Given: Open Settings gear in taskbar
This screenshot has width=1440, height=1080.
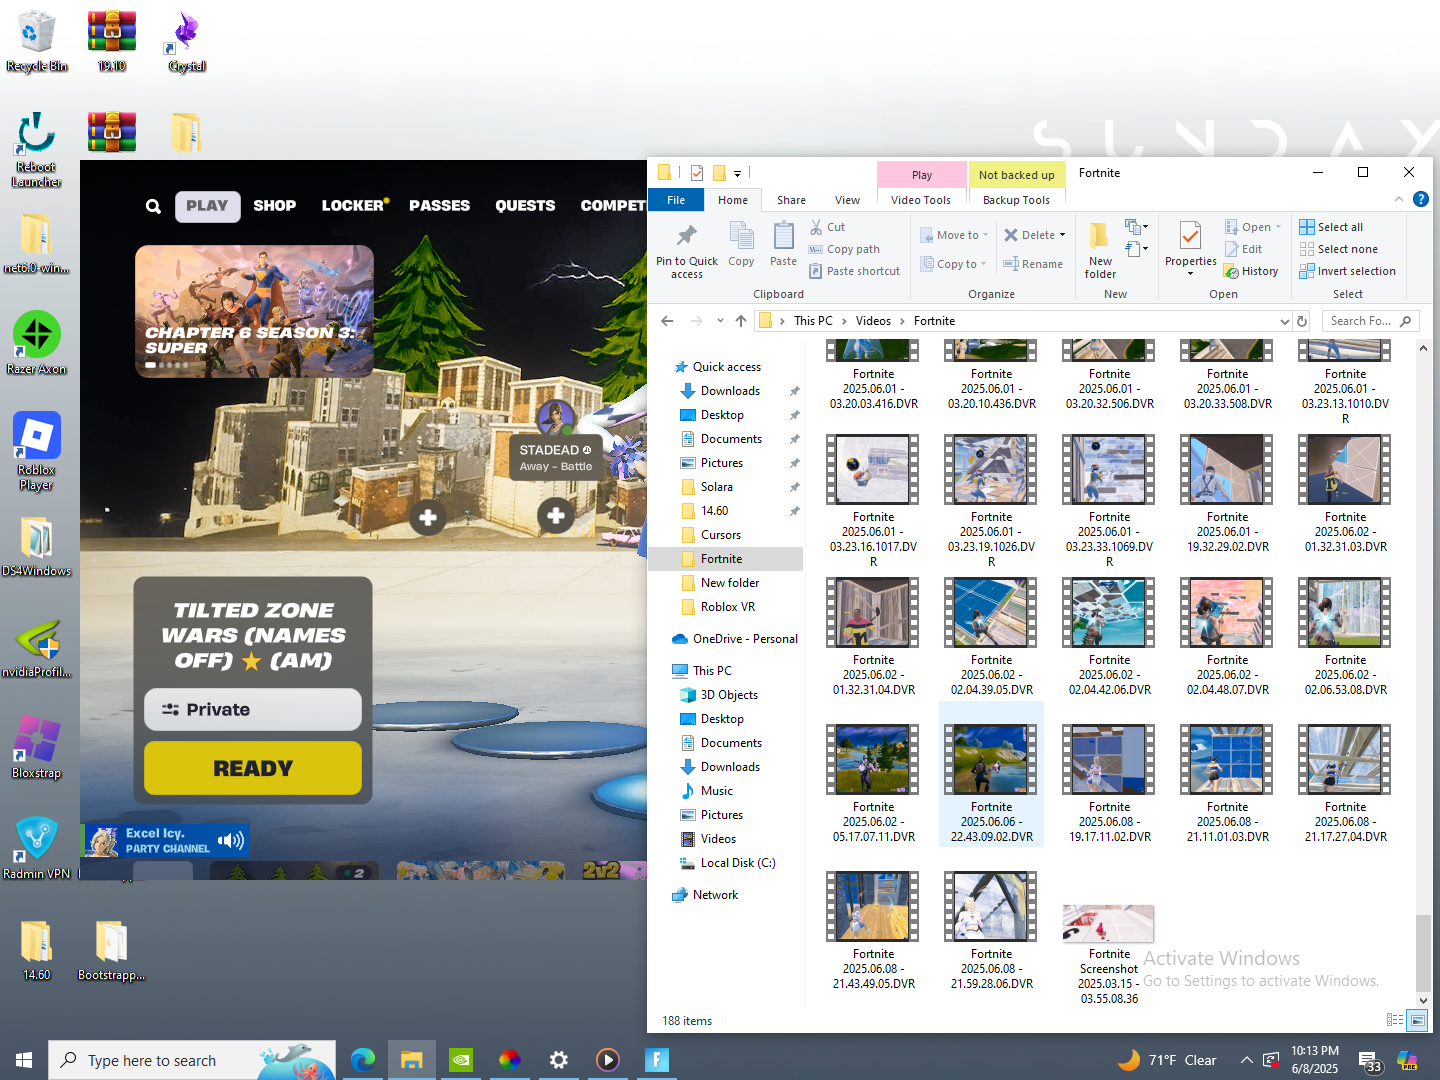Looking at the screenshot, I should coord(559,1060).
